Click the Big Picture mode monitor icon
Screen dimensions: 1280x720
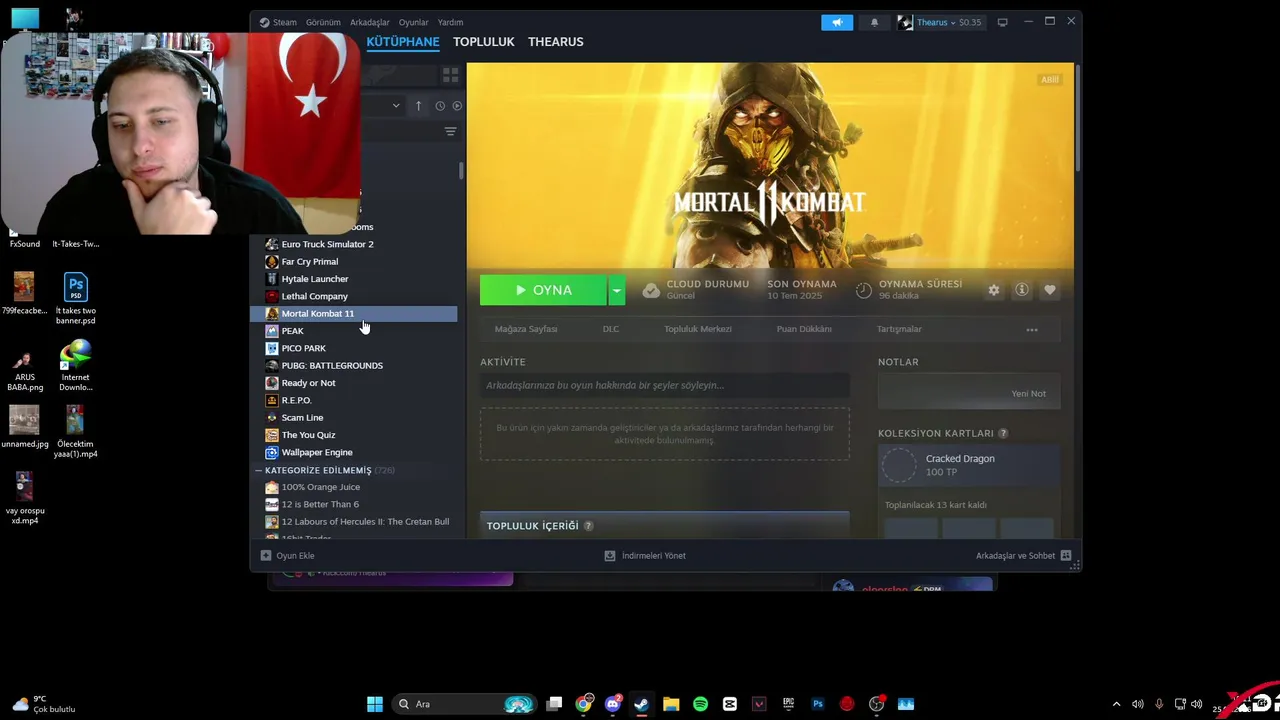(x=1003, y=22)
